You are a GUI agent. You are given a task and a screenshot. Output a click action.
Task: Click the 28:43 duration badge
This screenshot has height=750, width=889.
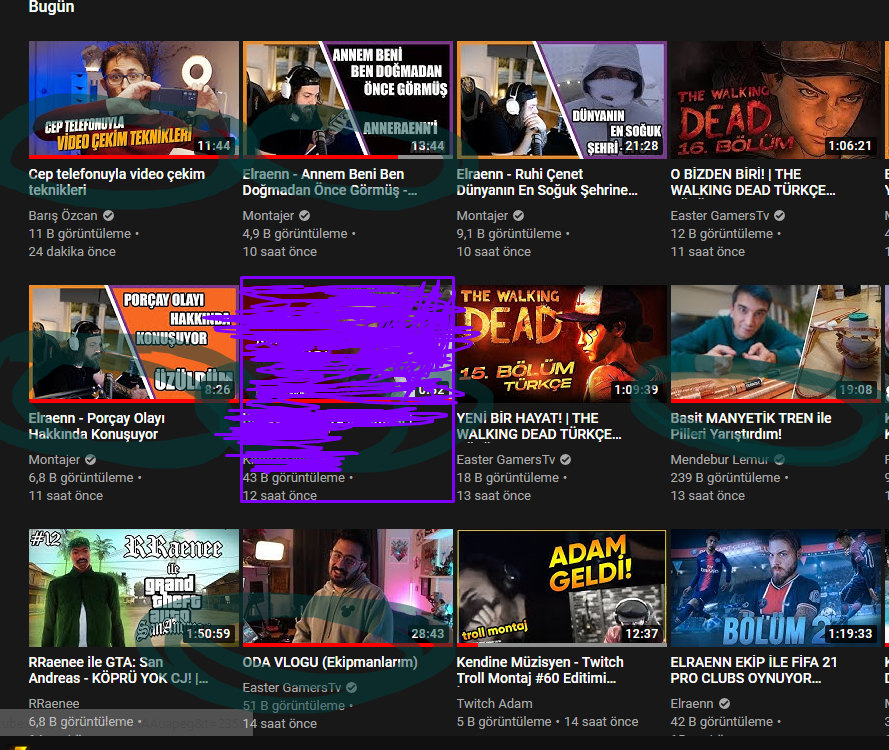point(427,633)
